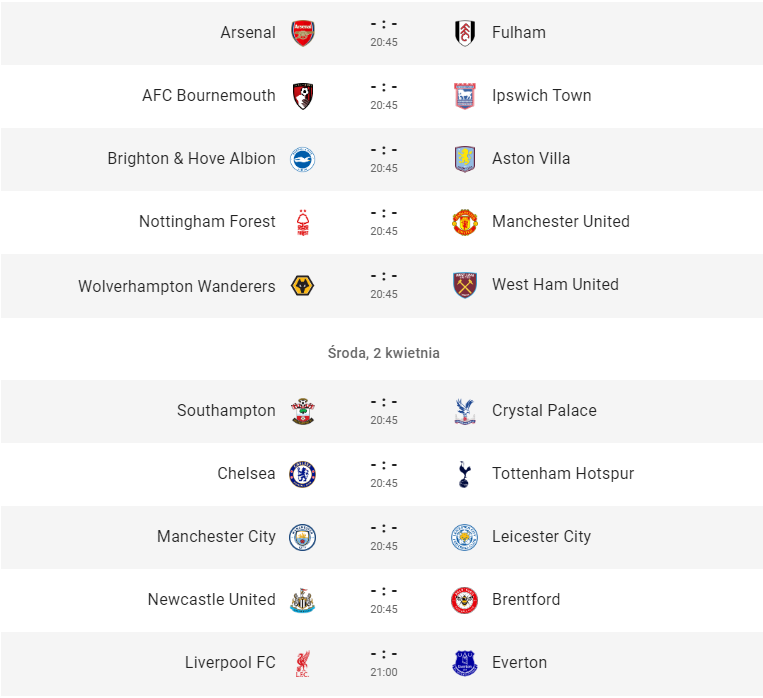Click the Manchester City vs Leicester 20:45 score
This screenshot has height=698, width=763.
tap(384, 528)
